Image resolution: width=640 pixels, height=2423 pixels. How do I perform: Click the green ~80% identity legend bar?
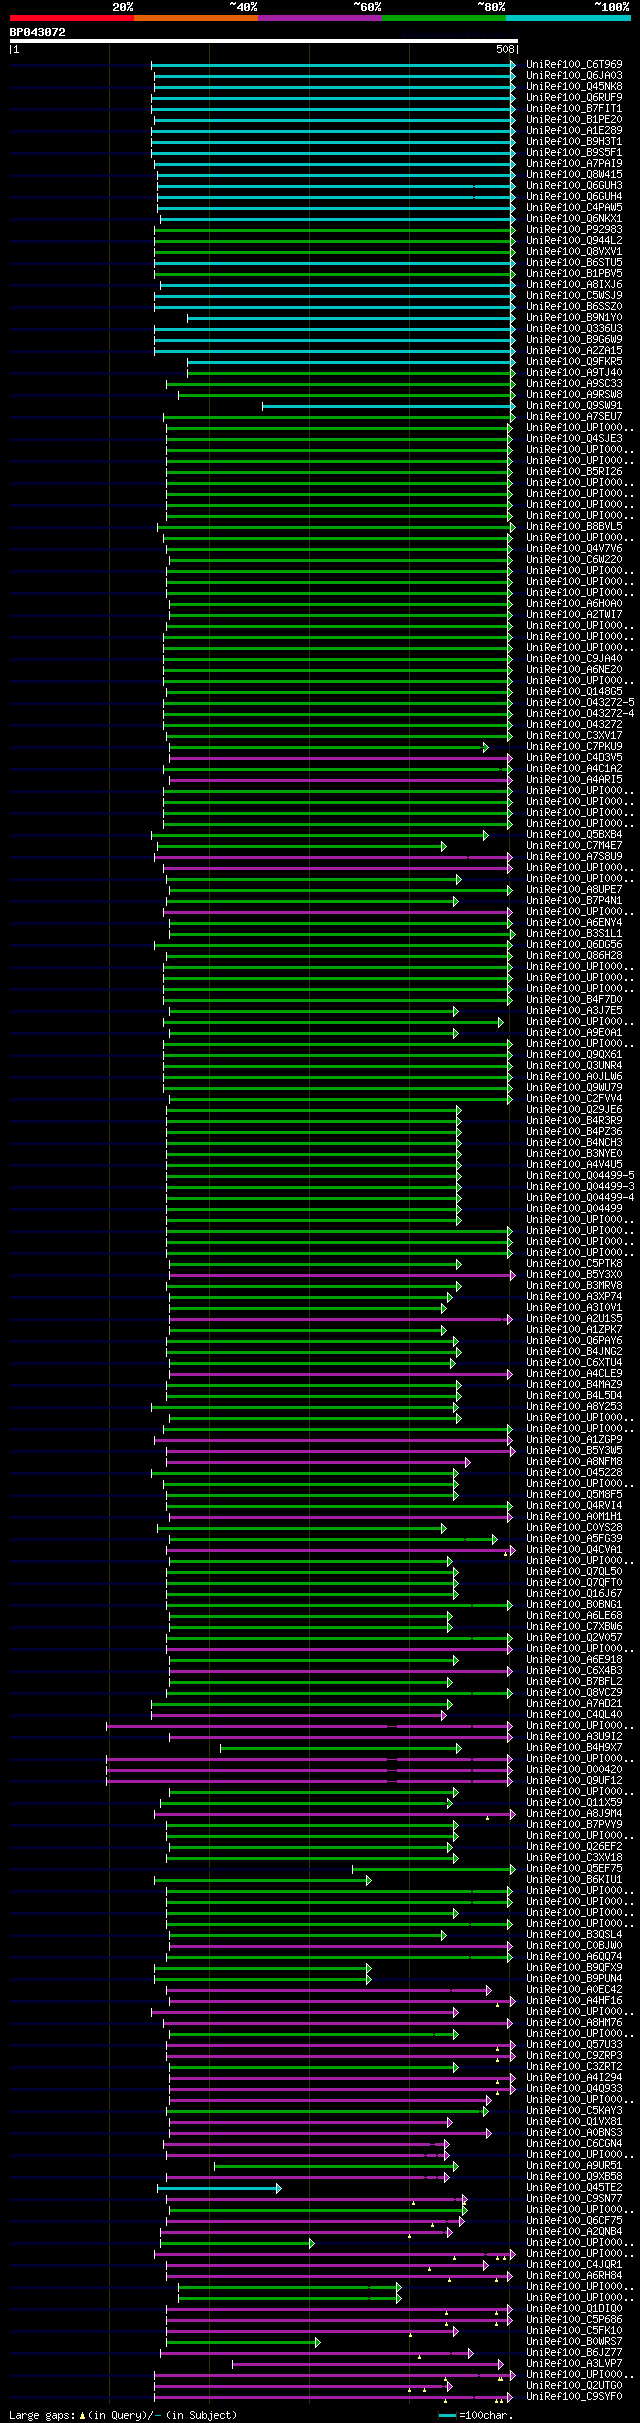[x=444, y=17]
